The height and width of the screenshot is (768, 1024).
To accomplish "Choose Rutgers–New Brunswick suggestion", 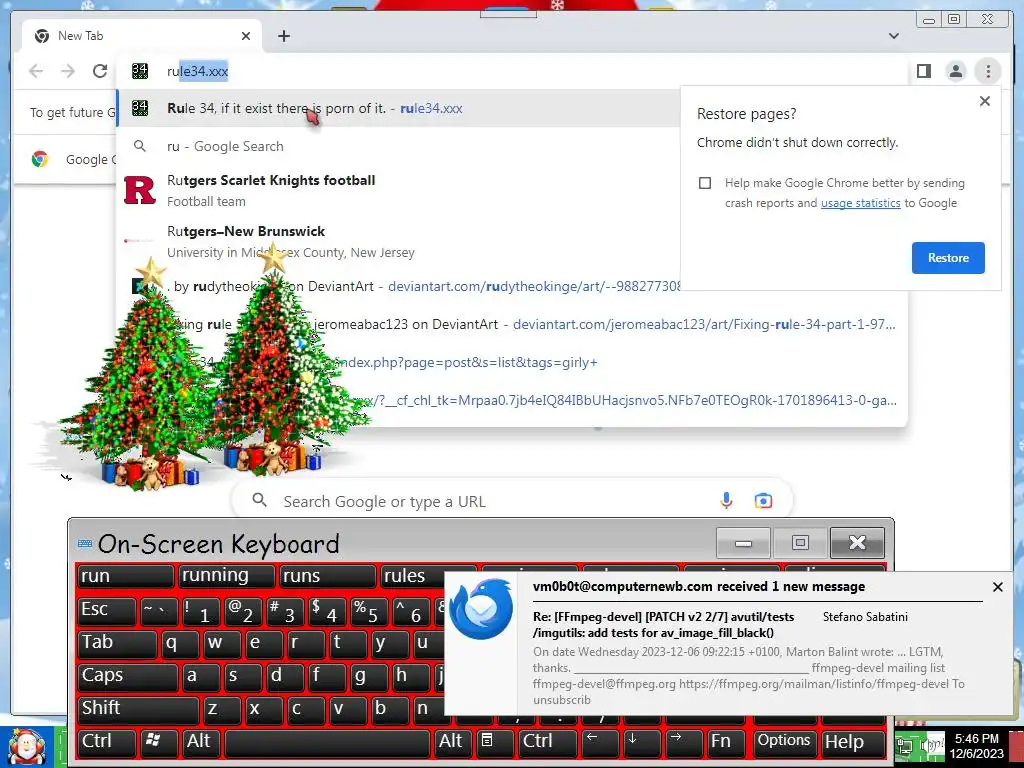I will coord(398,242).
